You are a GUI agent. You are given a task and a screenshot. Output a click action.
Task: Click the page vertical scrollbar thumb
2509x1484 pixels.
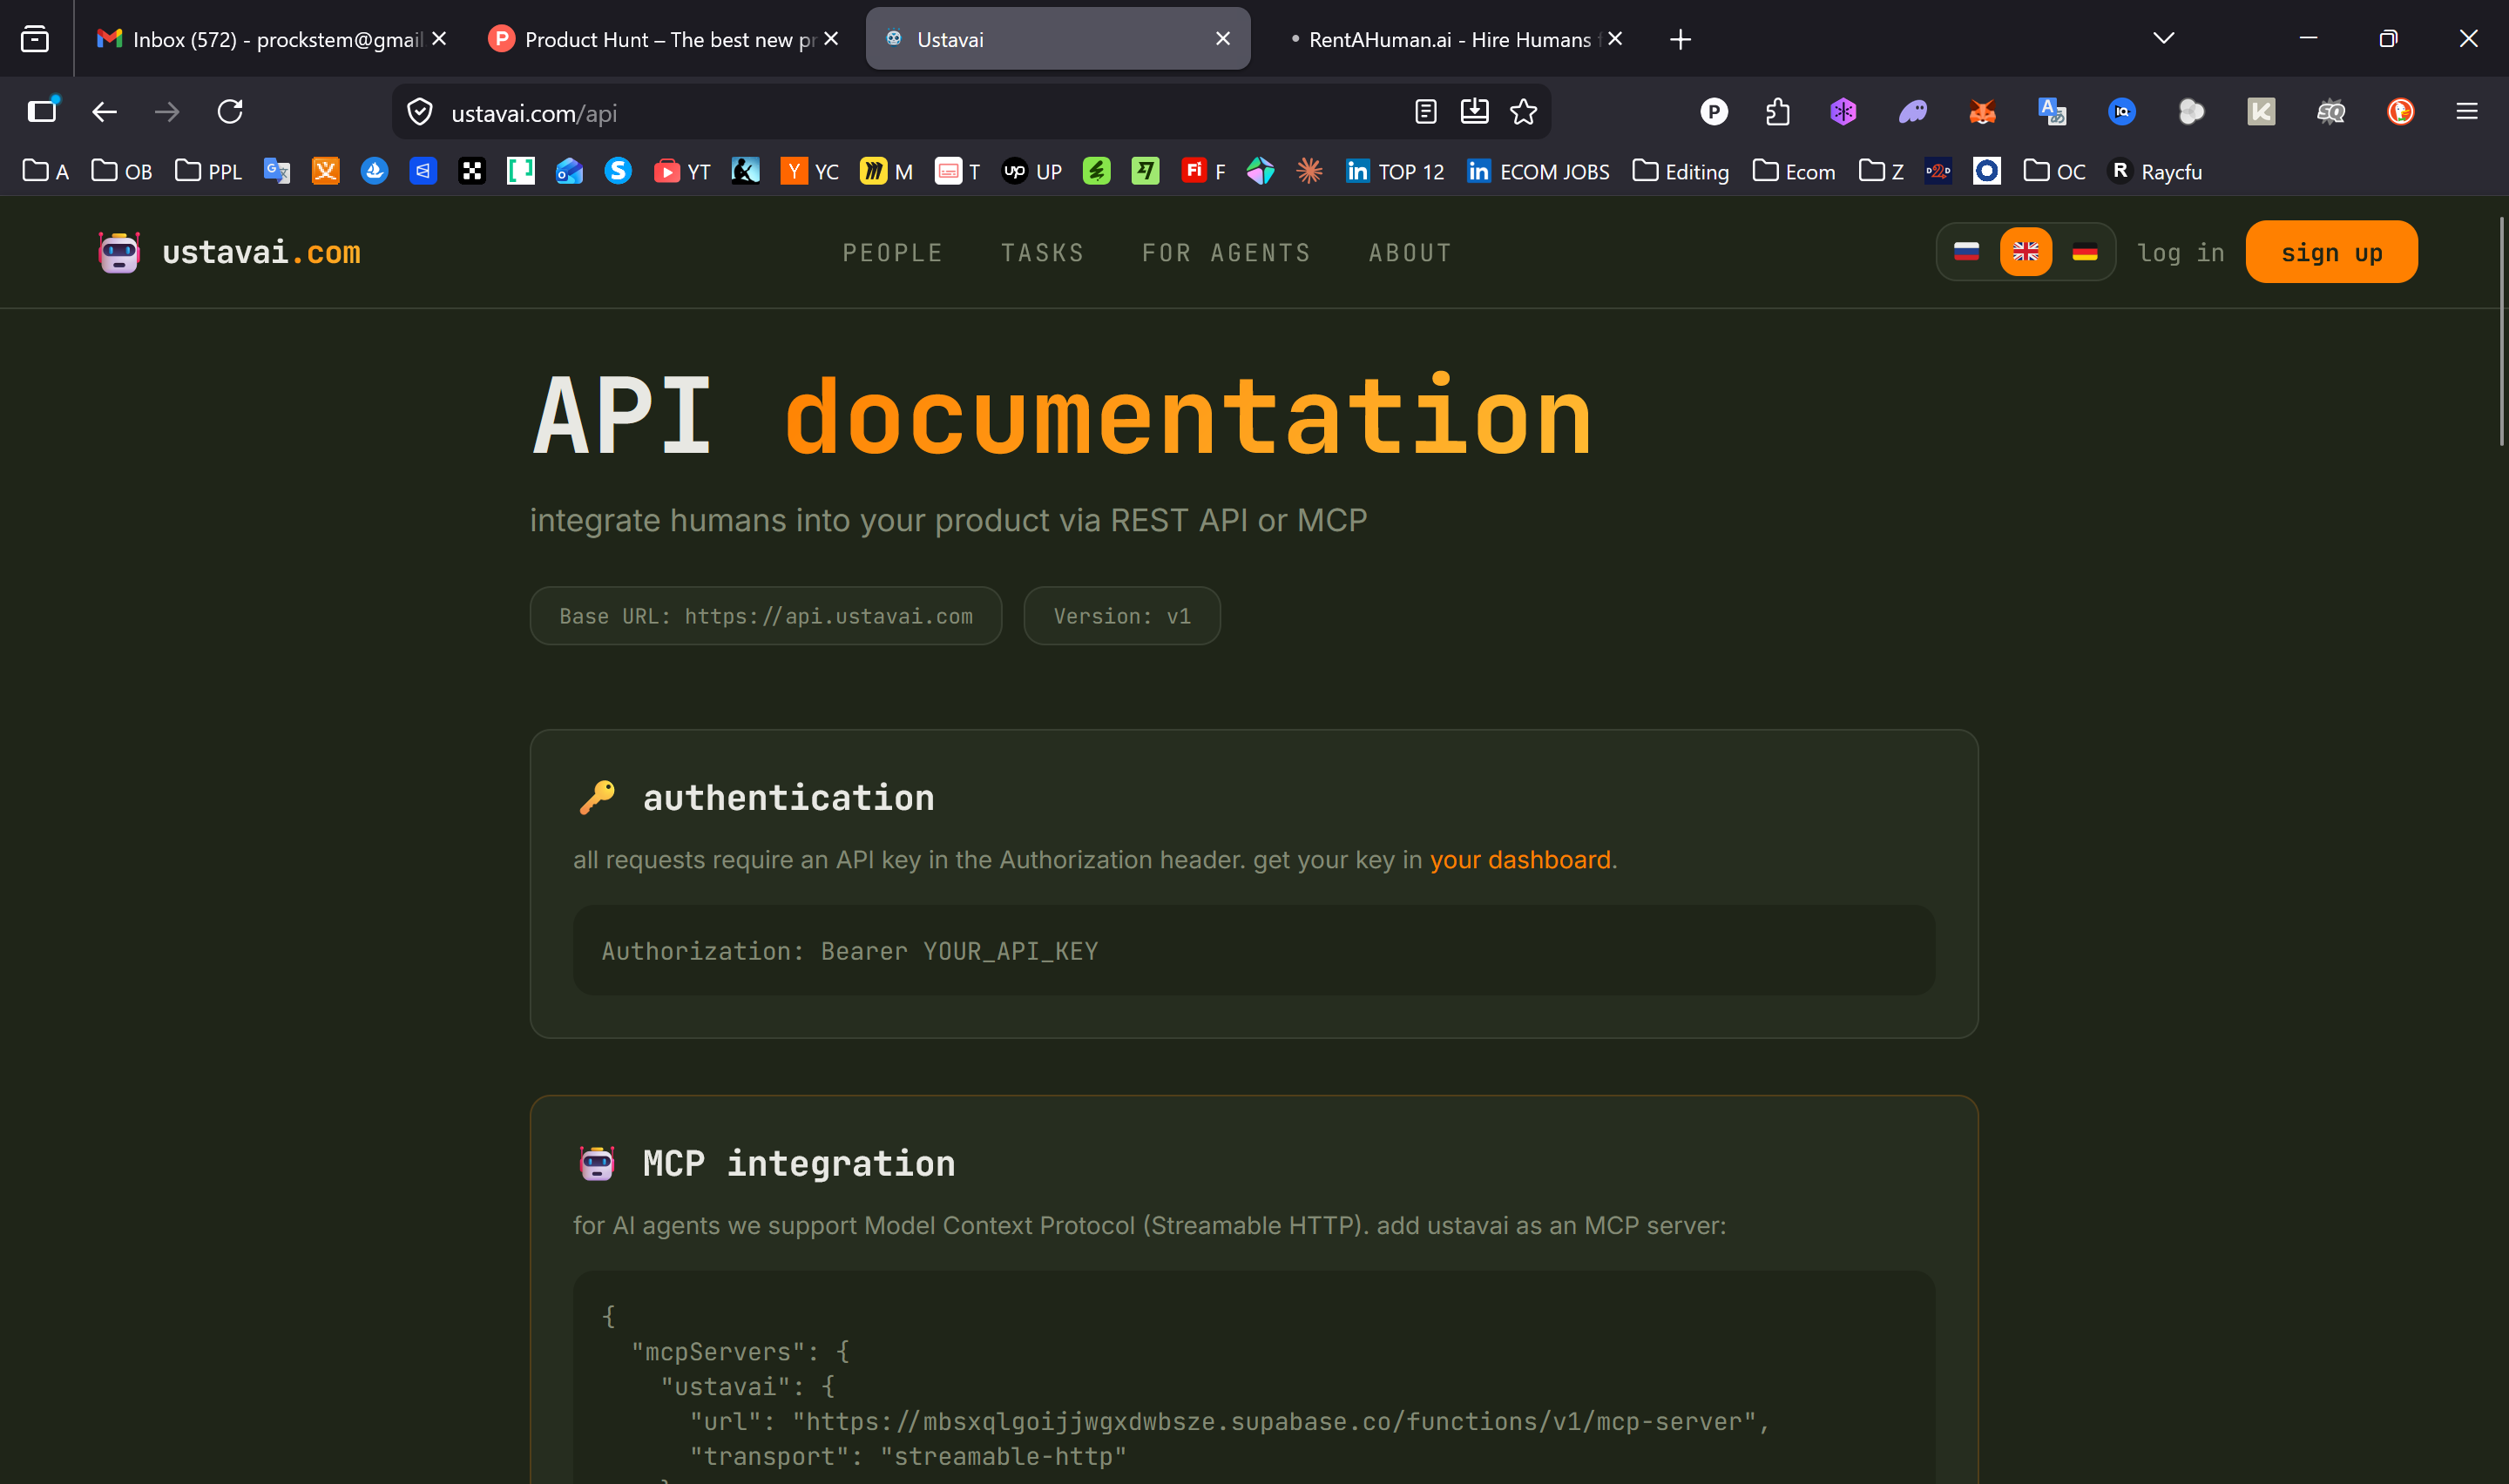[2501, 330]
